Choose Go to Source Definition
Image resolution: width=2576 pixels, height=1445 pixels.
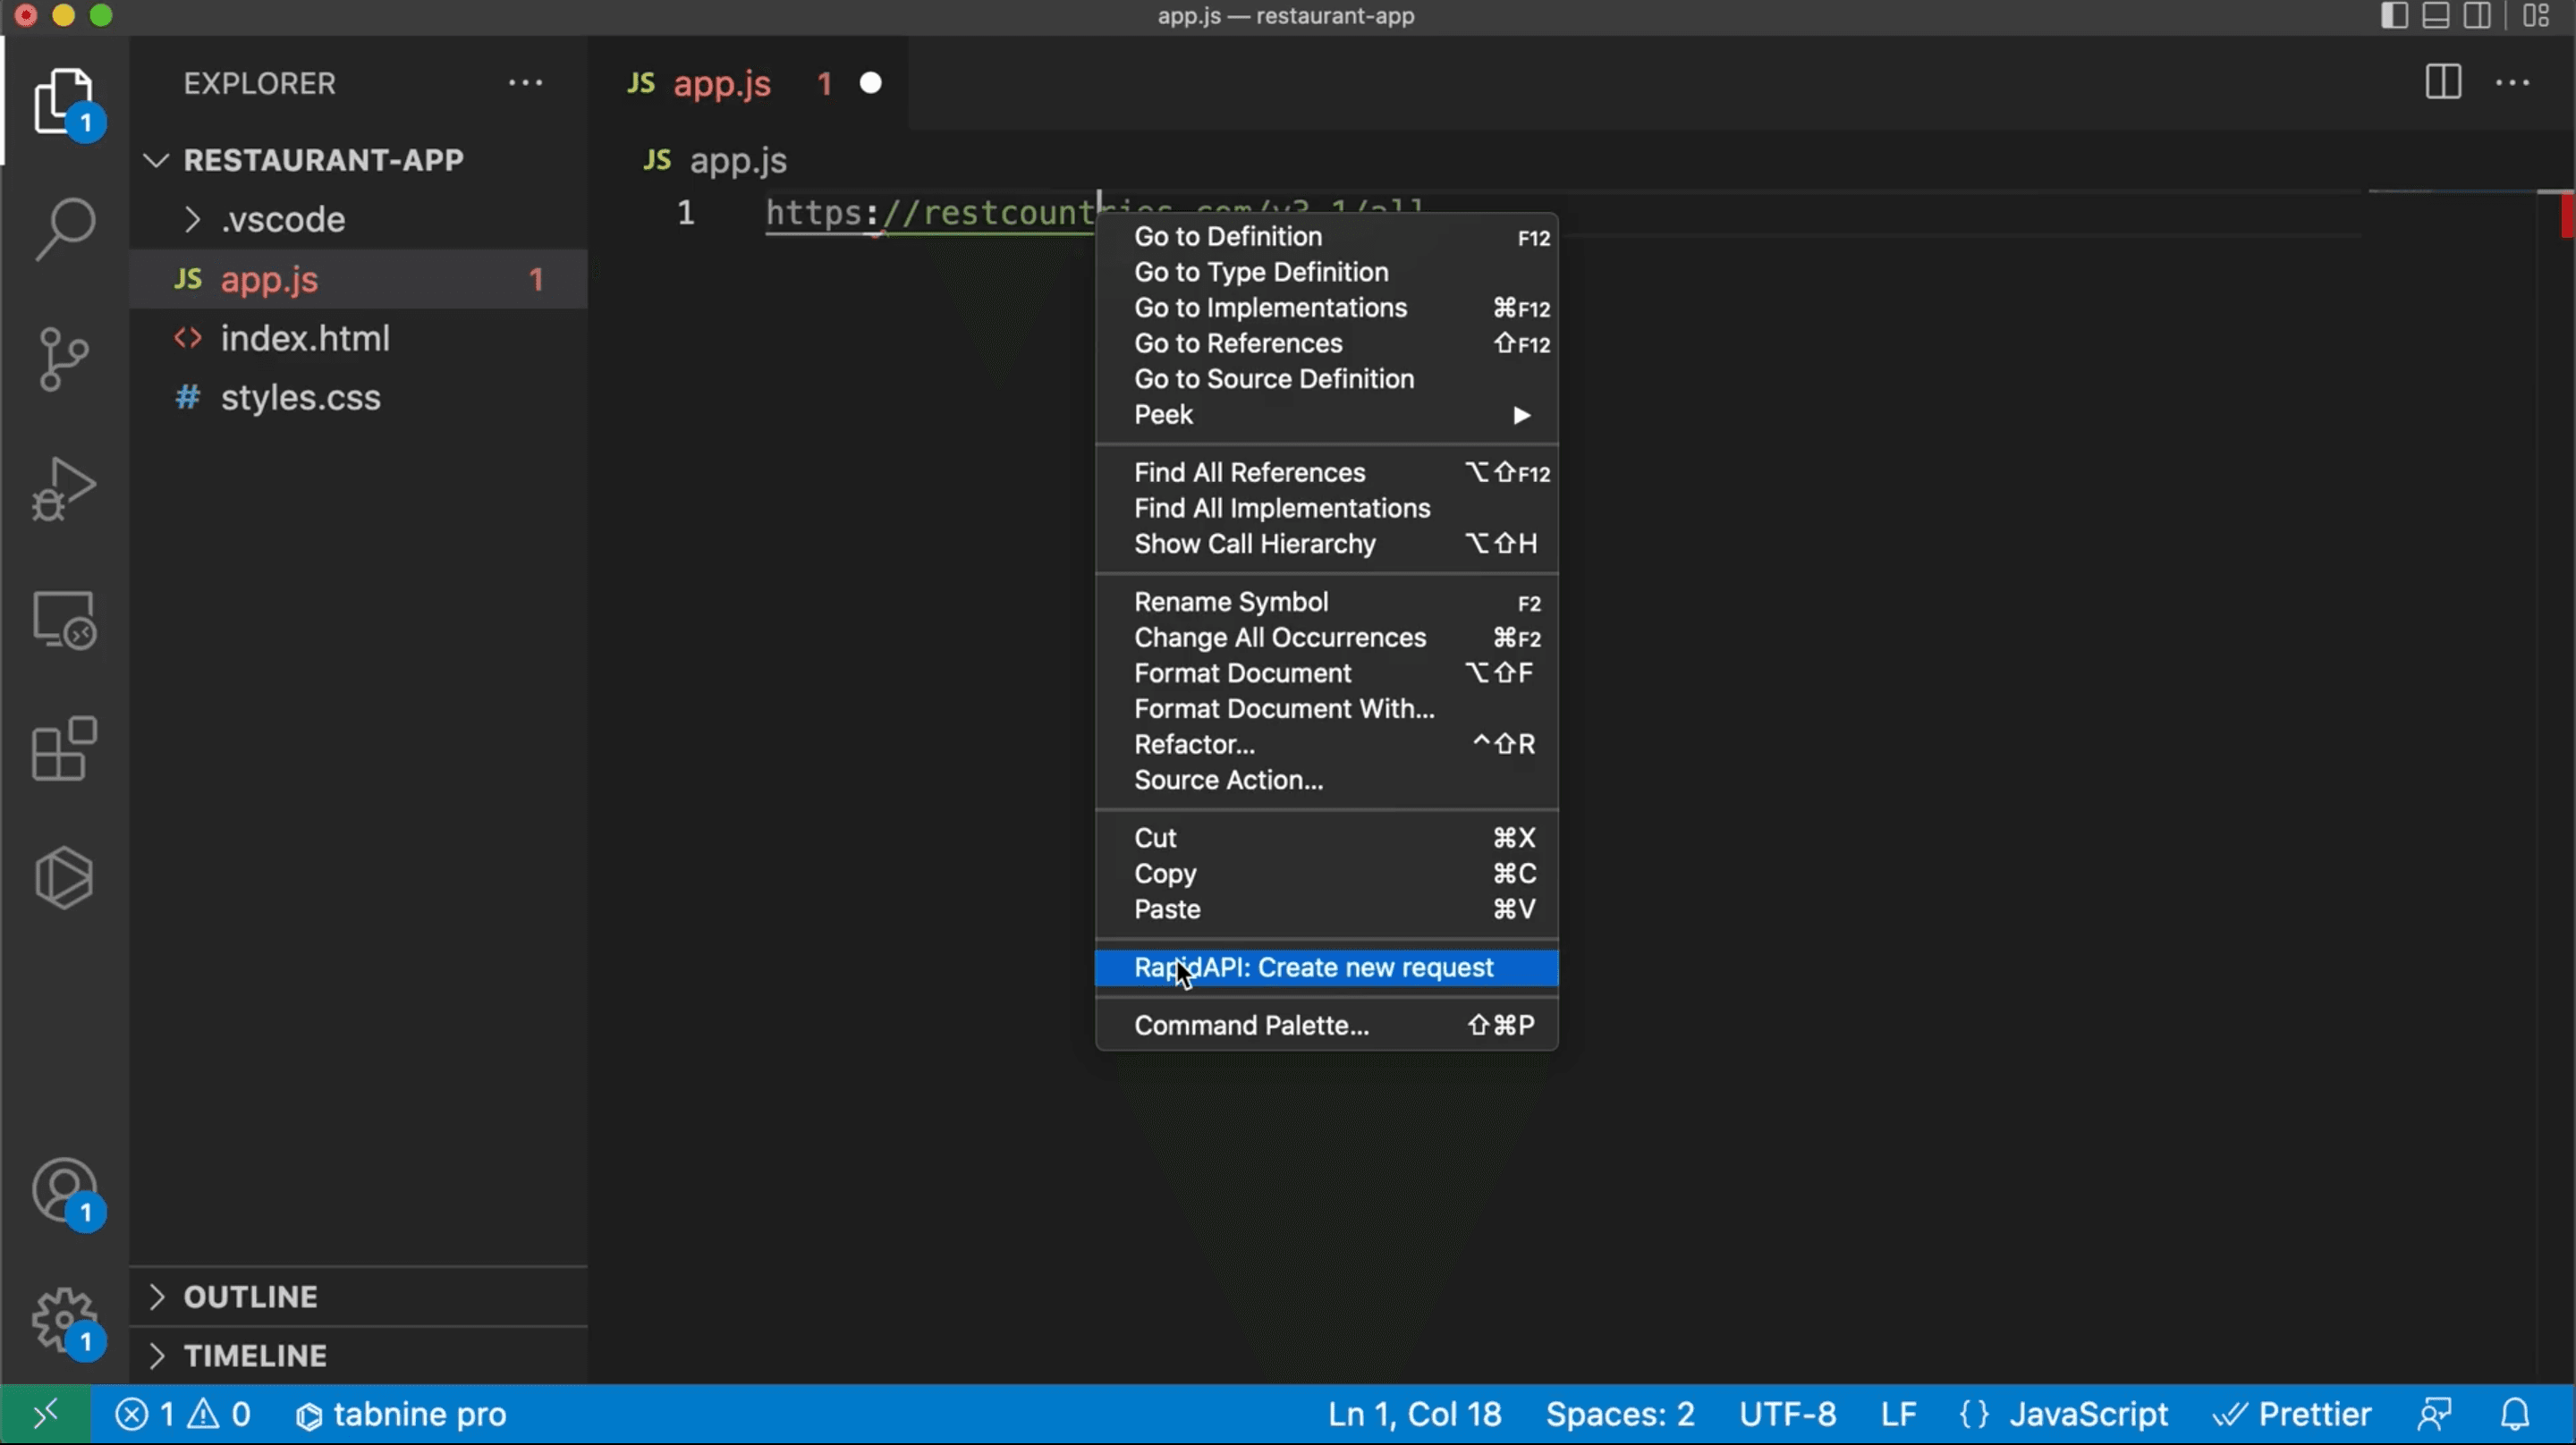tap(1327, 379)
